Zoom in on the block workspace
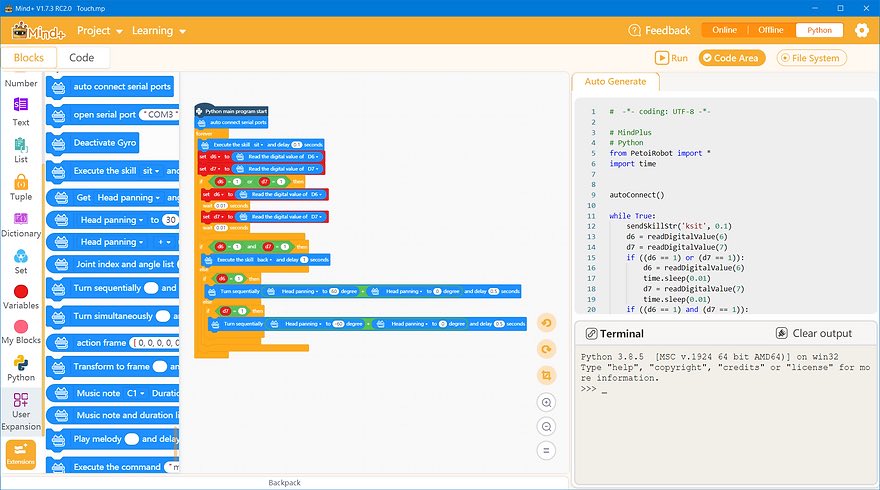 tap(546, 401)
